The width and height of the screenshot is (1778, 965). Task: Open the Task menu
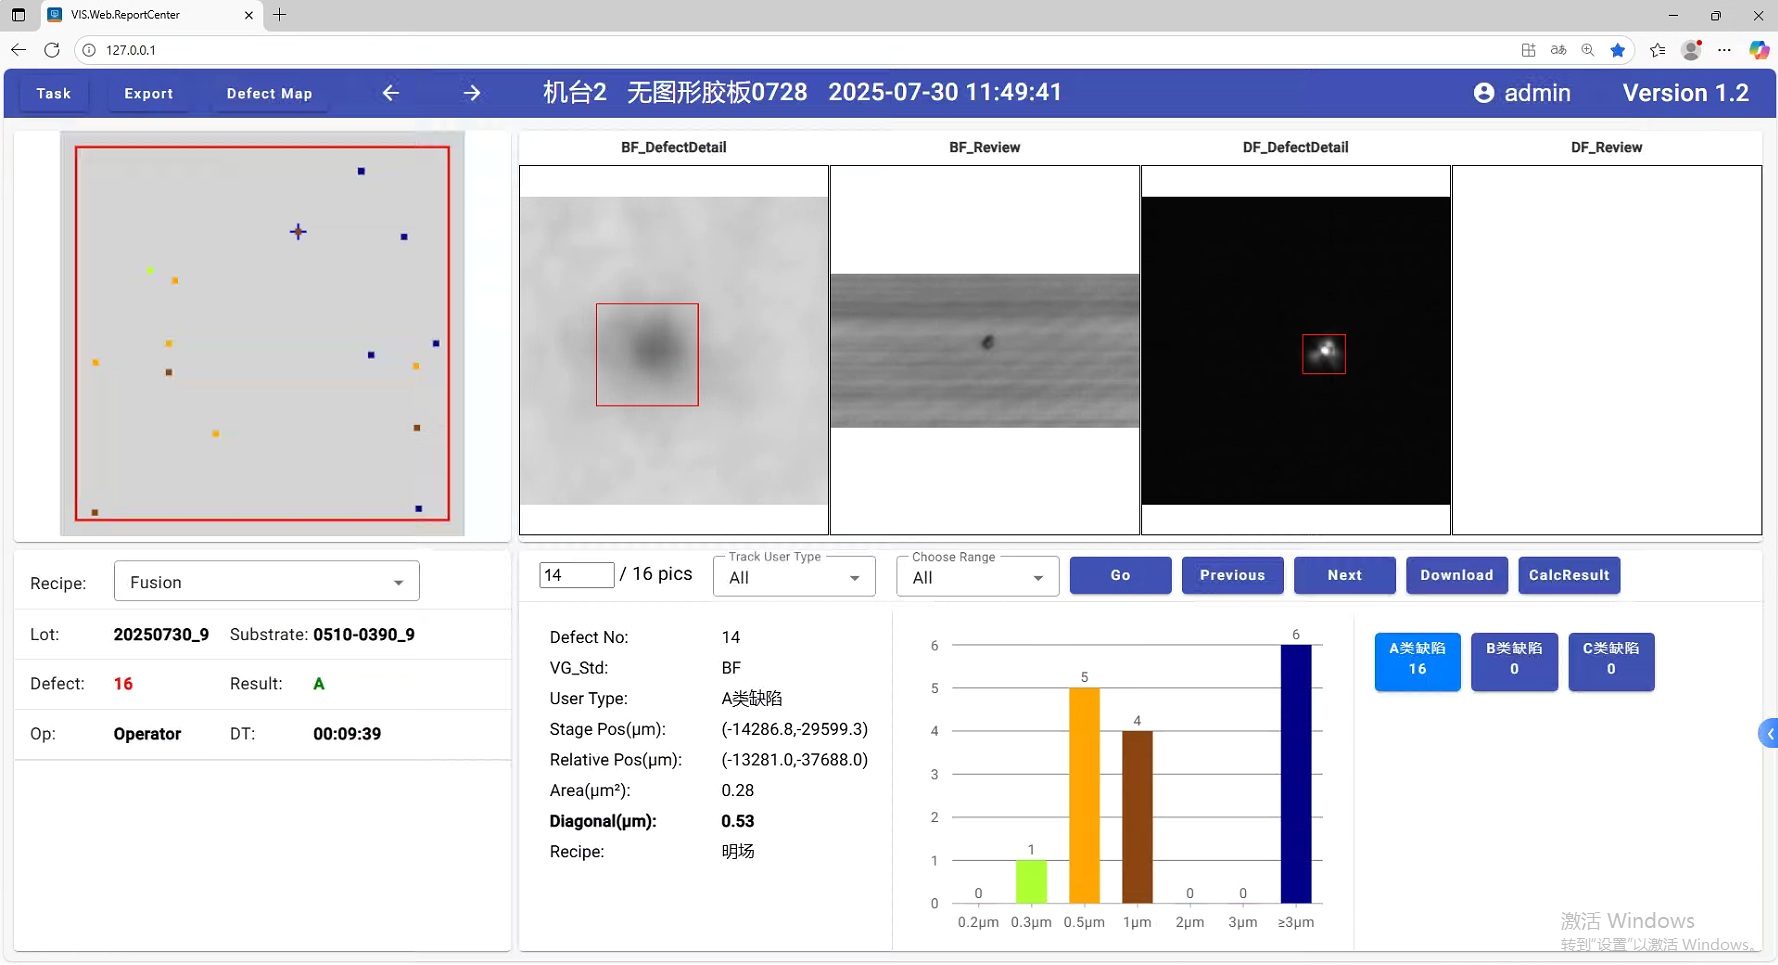54,93
